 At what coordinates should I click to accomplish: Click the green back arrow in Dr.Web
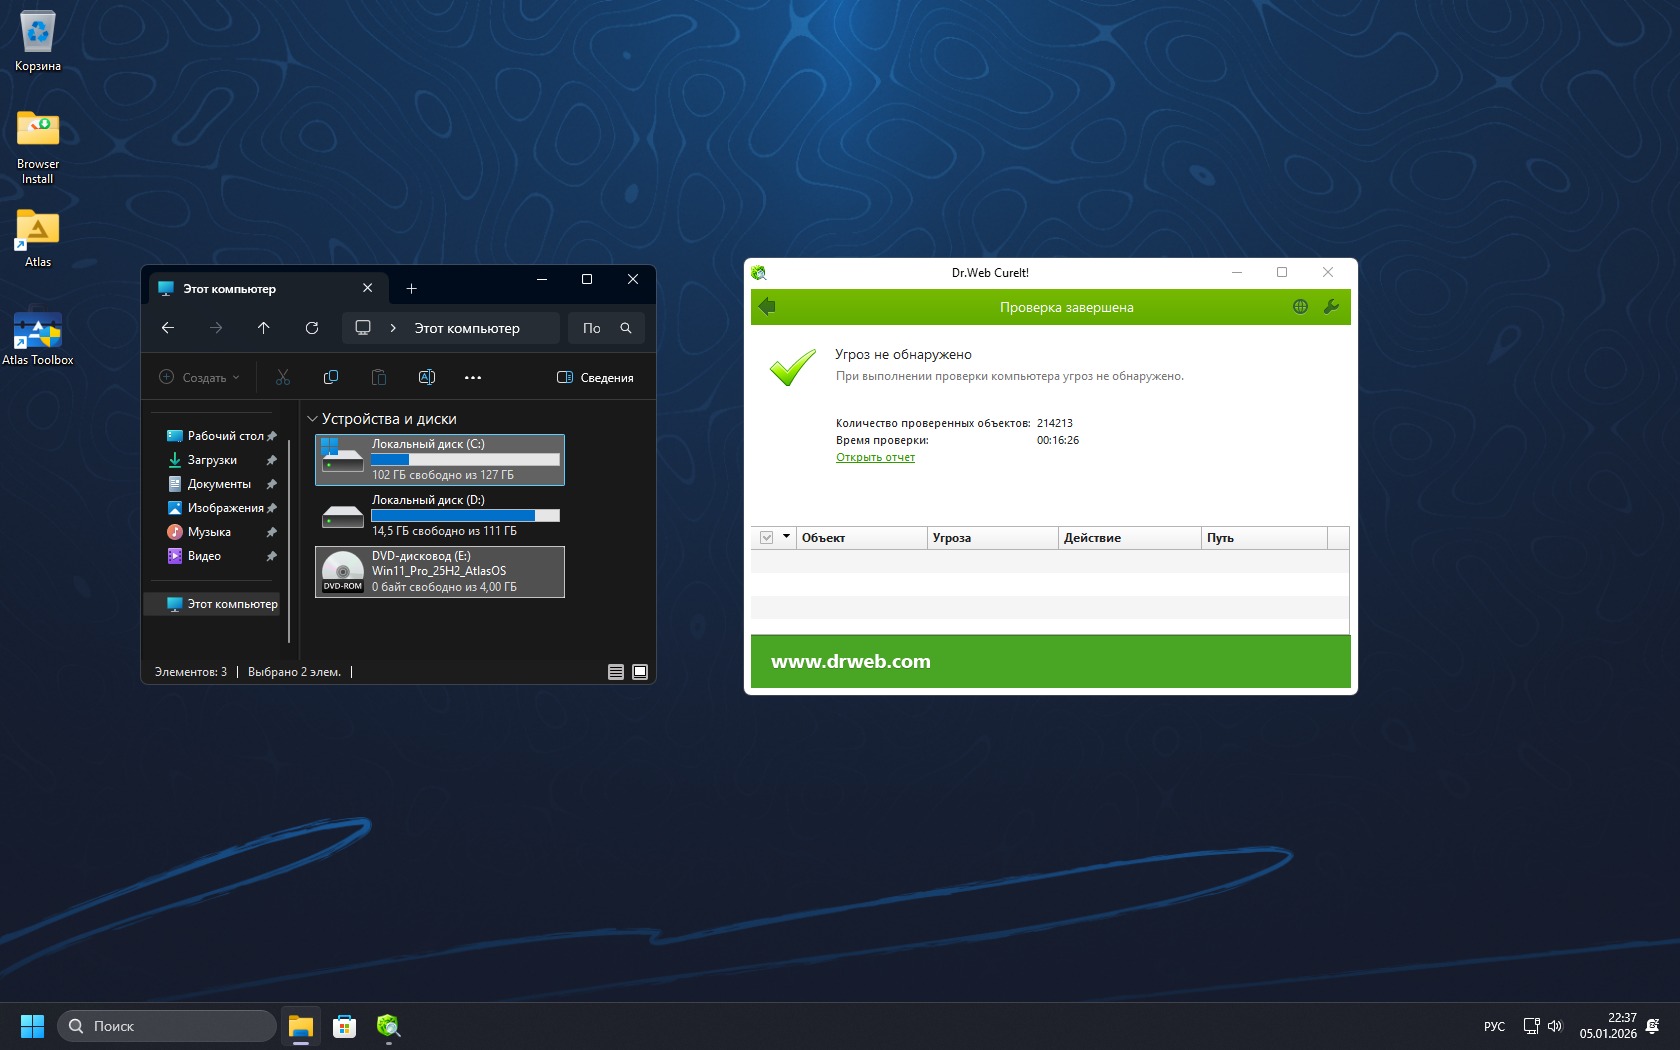tap(767, 307)
